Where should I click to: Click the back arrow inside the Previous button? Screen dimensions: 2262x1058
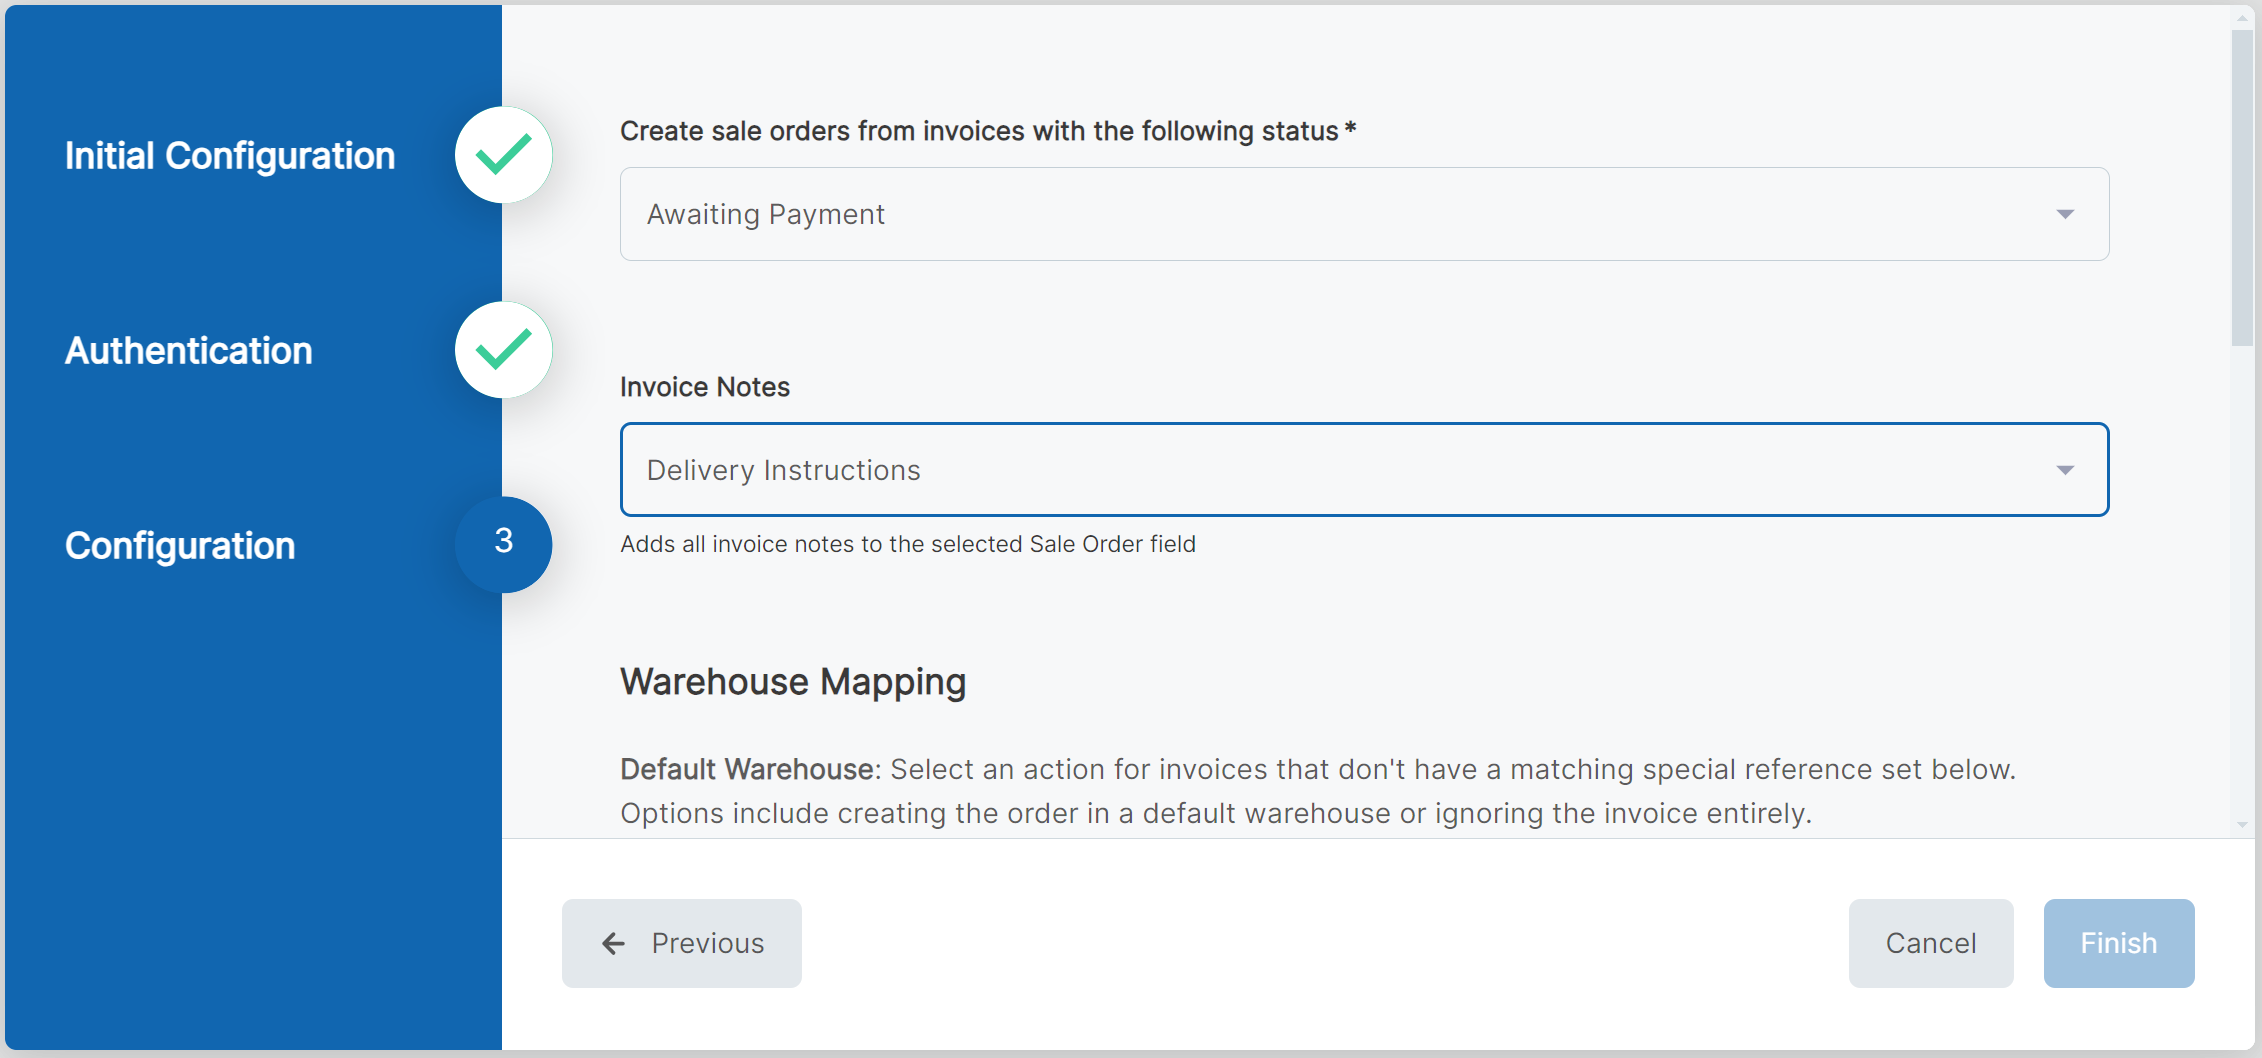click(x=611, y=943)
